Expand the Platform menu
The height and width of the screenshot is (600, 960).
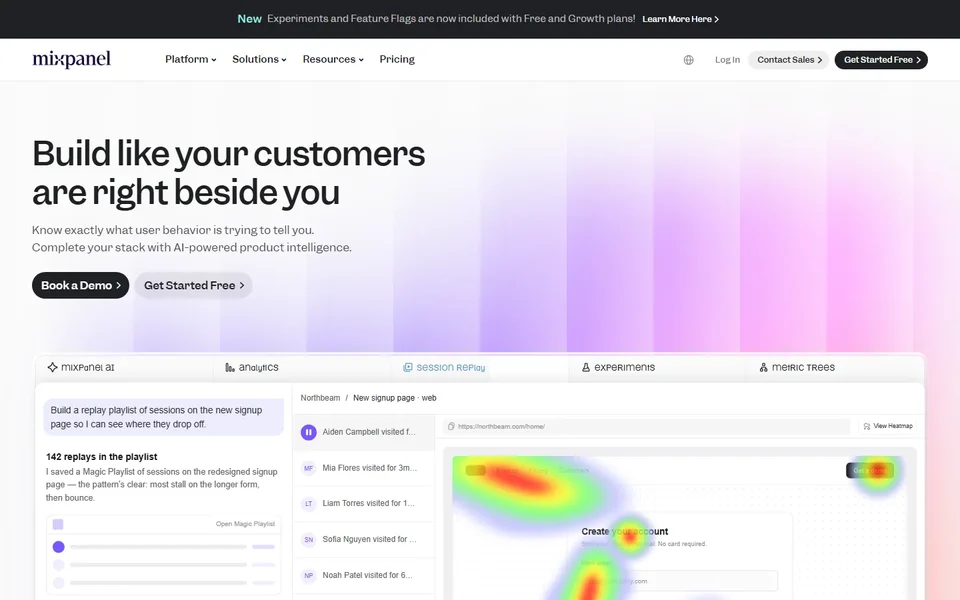pos(190,59)
